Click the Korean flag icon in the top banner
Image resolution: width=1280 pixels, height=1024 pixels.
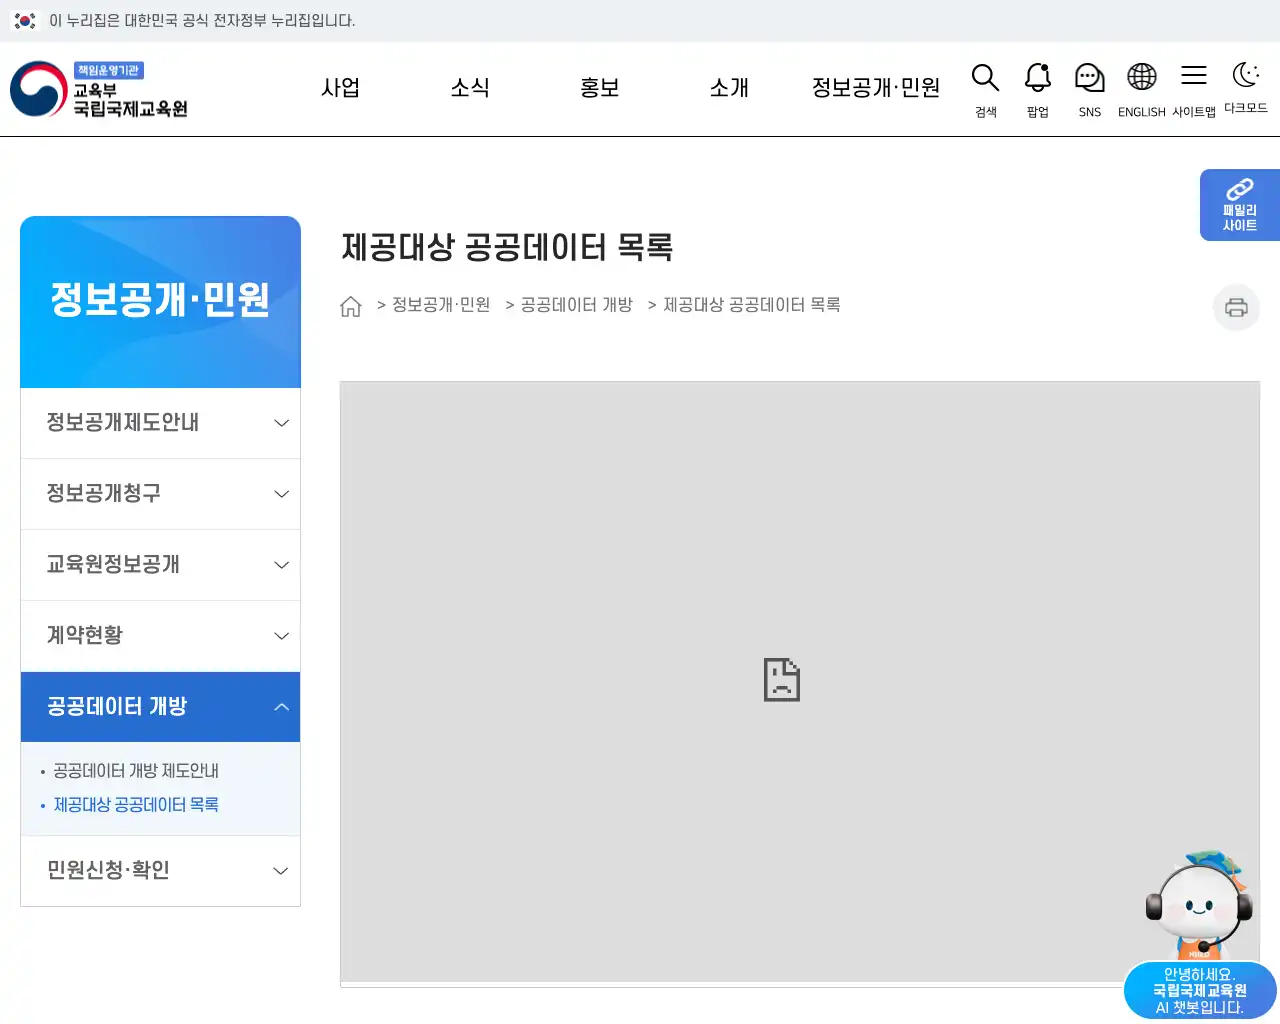click(x=25, y=20)
